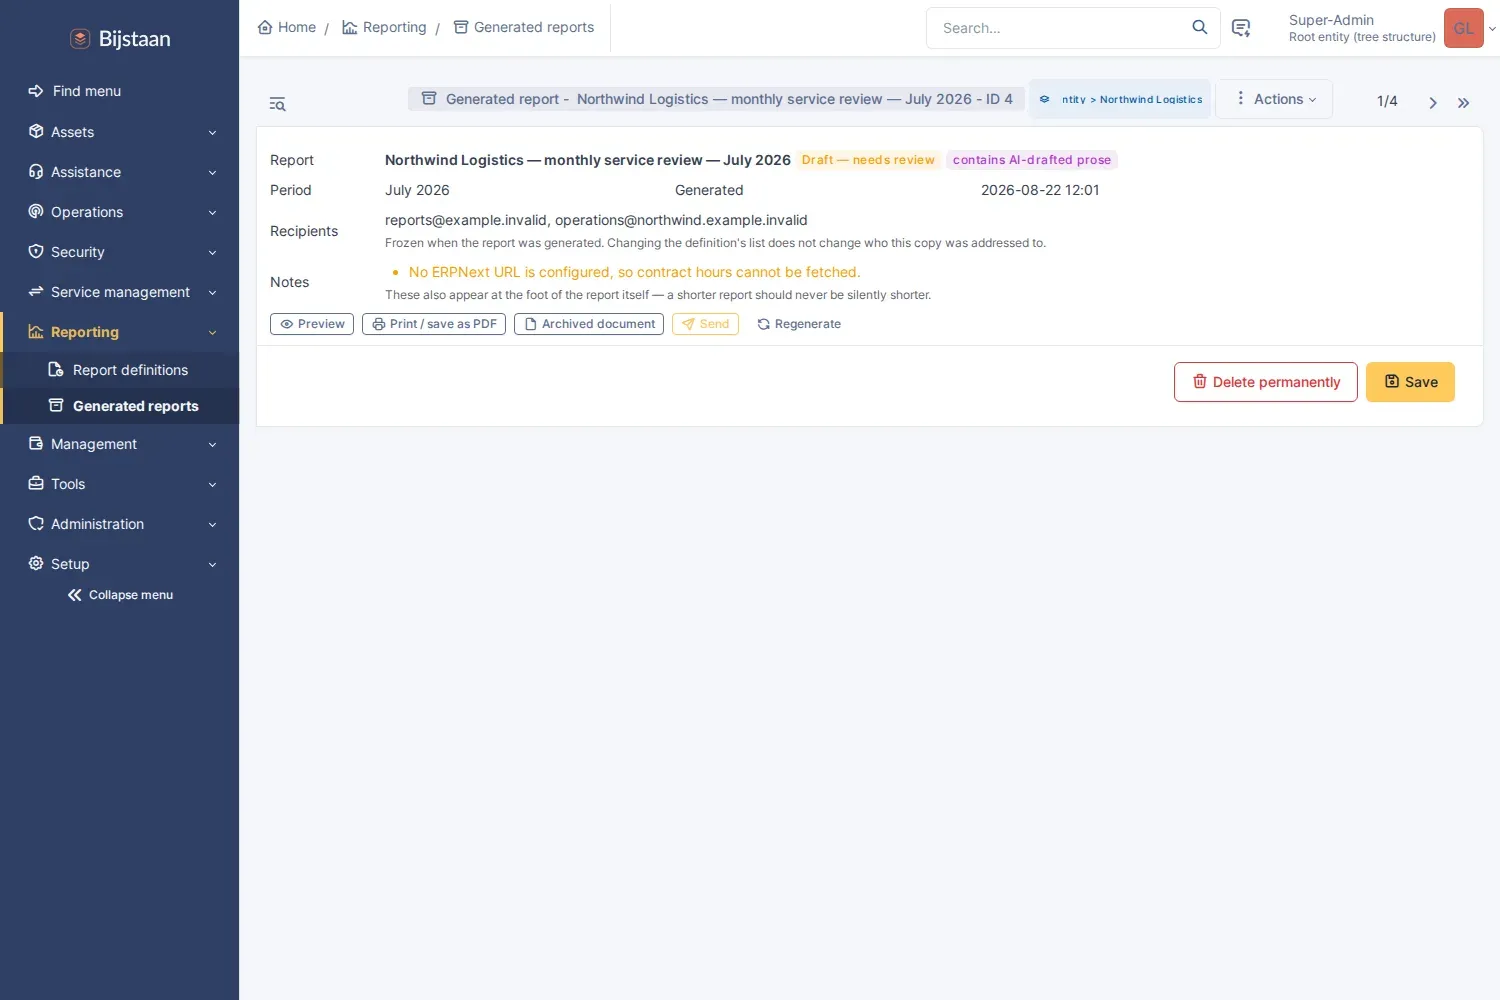Click the entity Northwind Logistics badge

click(x=1120, y=99)
